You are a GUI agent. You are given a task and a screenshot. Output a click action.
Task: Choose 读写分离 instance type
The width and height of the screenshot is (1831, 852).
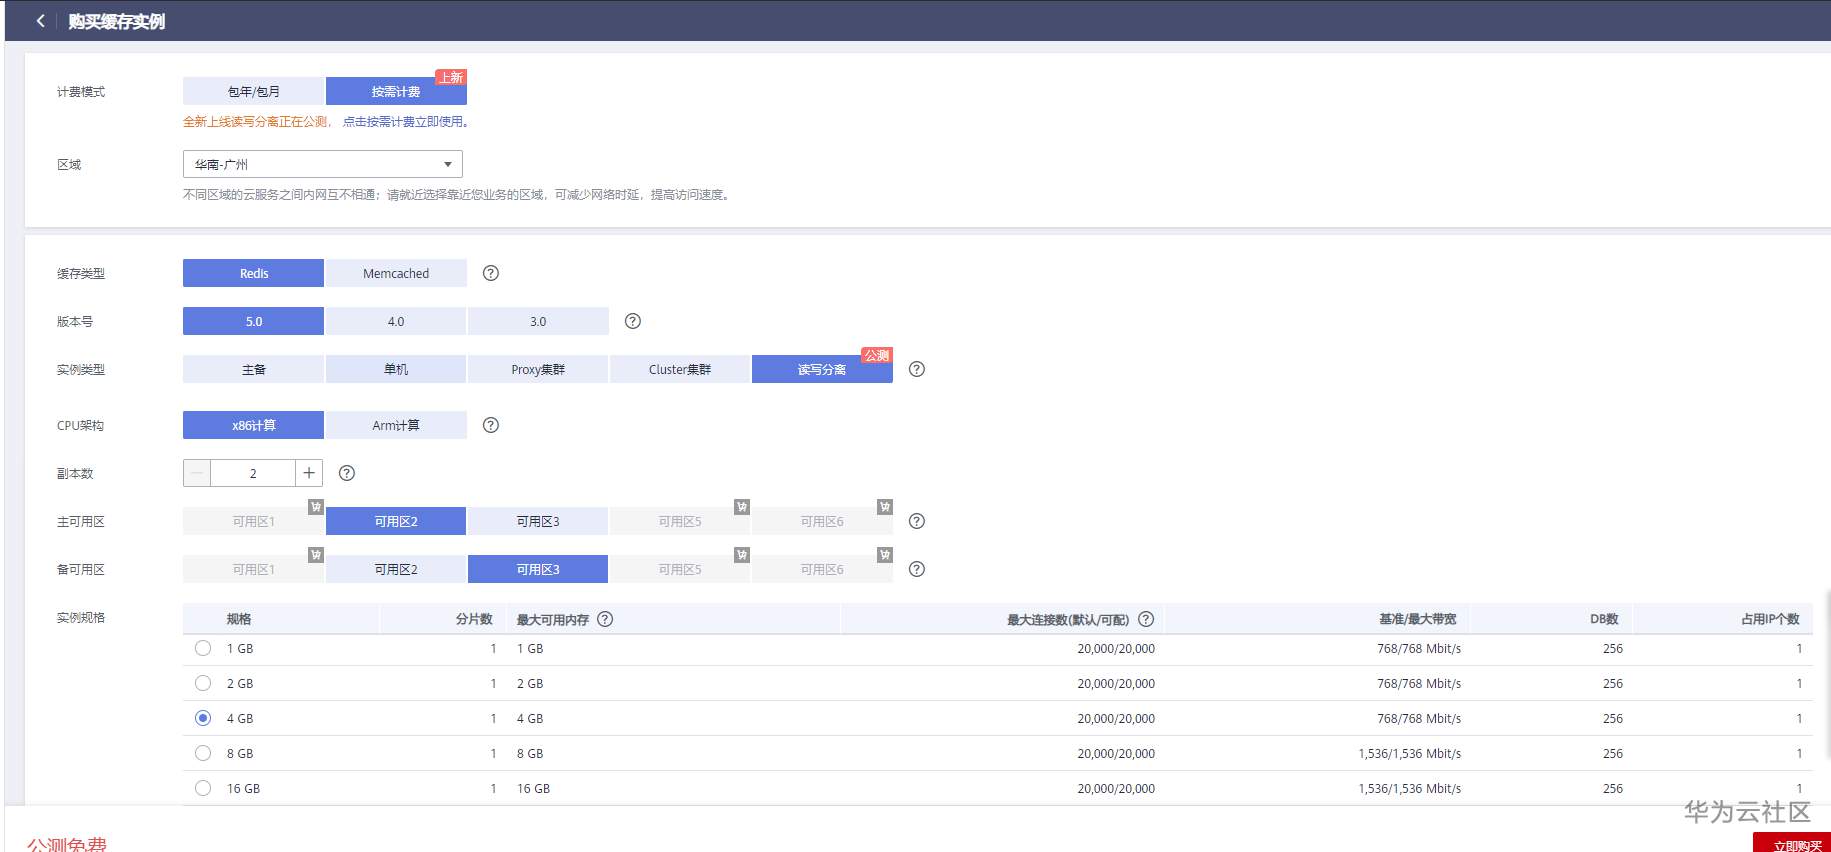tap(822, 369)
